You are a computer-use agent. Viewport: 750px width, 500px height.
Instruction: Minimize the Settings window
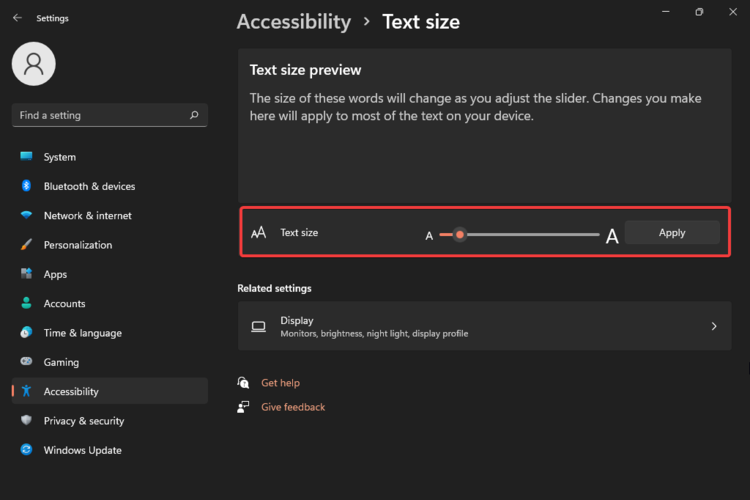point(665,11)
